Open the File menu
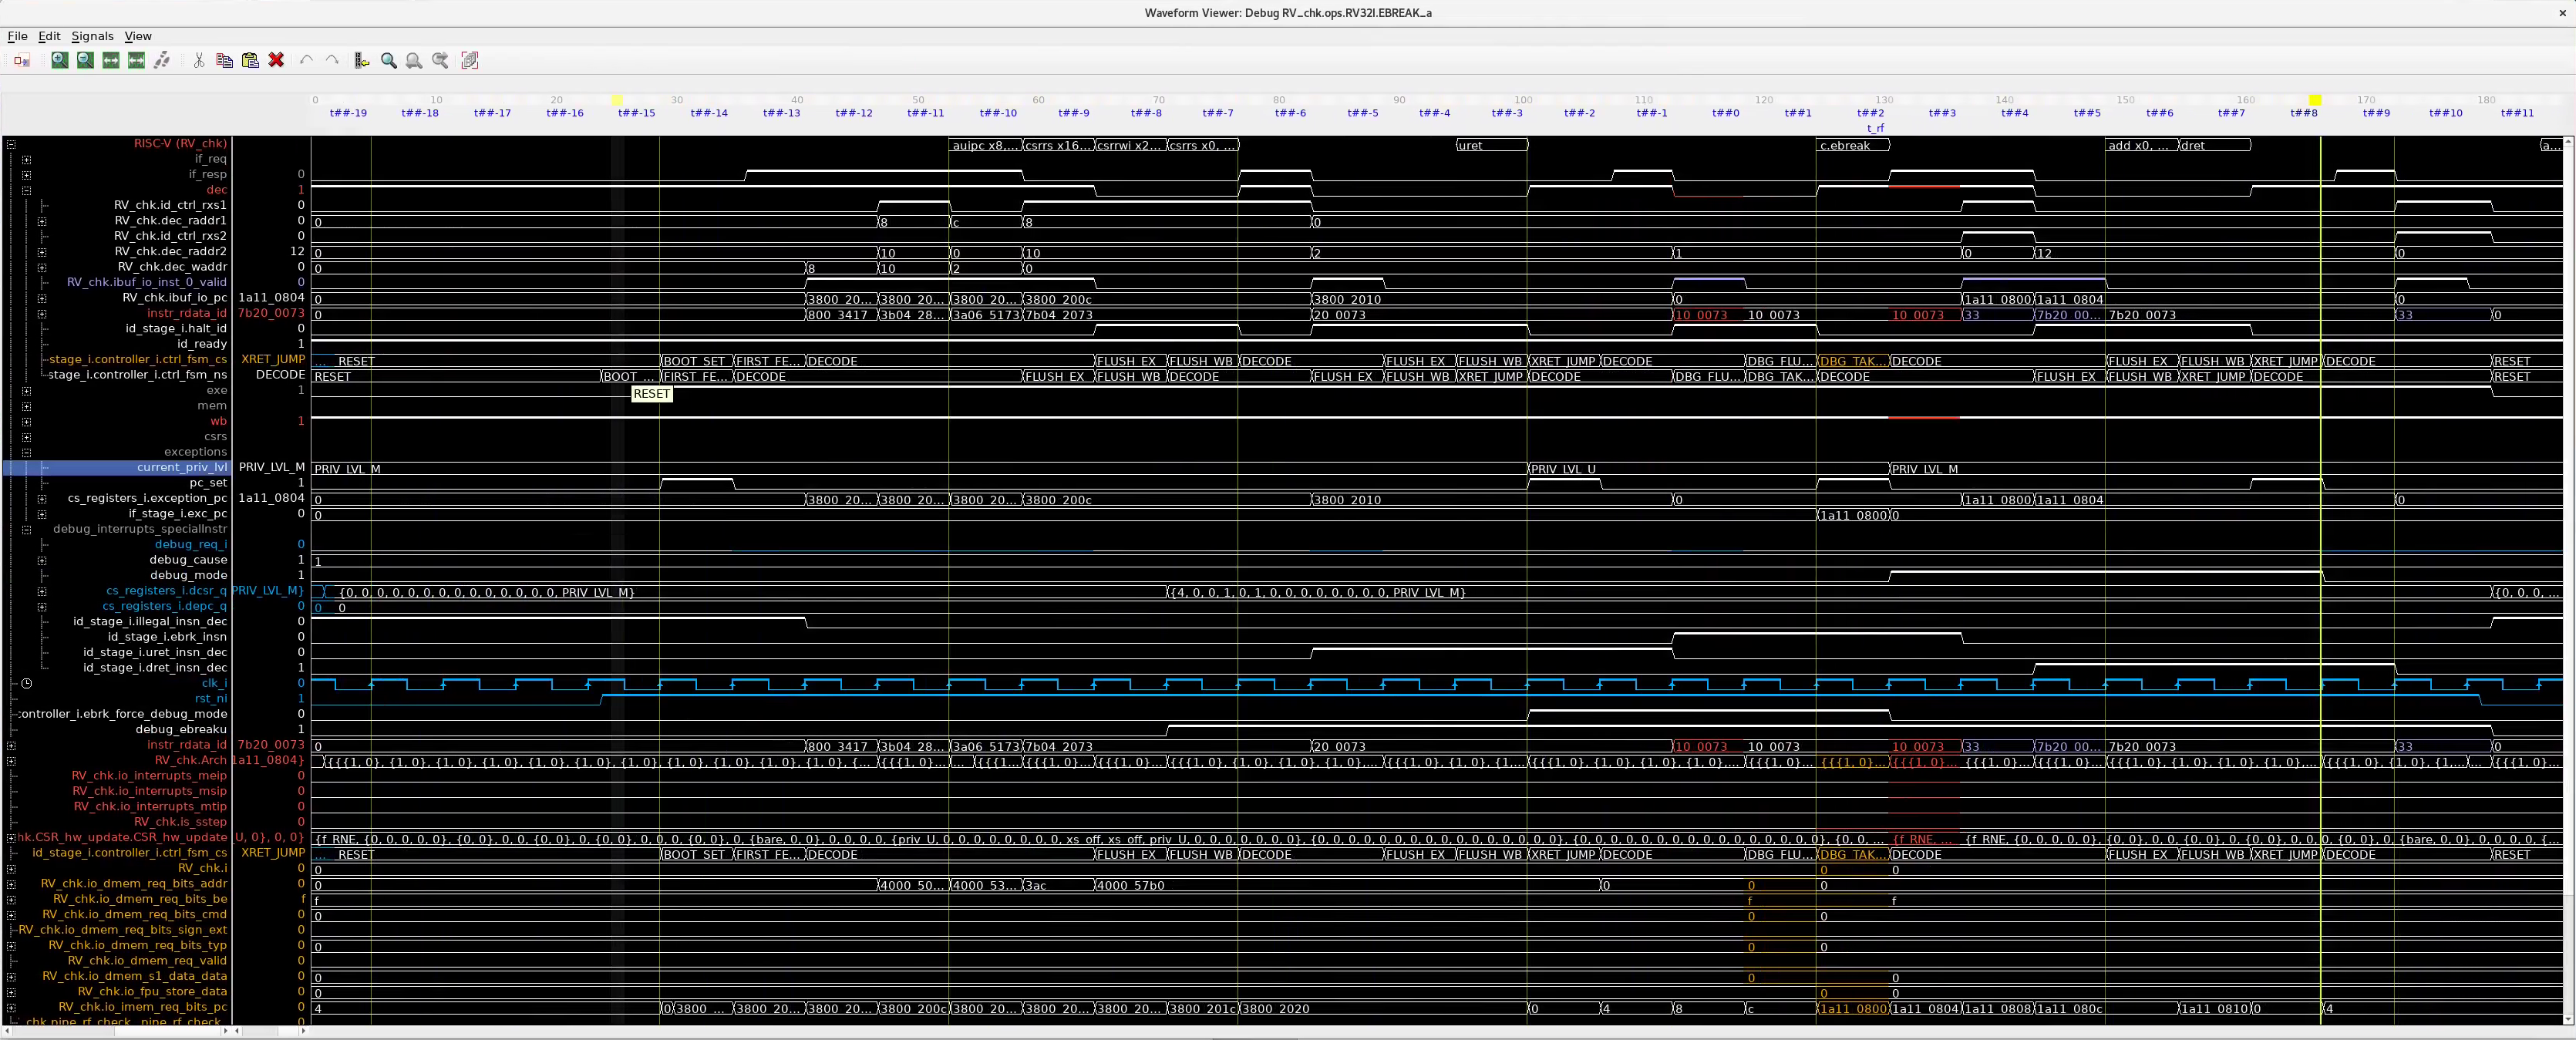 tap(17, 36)
